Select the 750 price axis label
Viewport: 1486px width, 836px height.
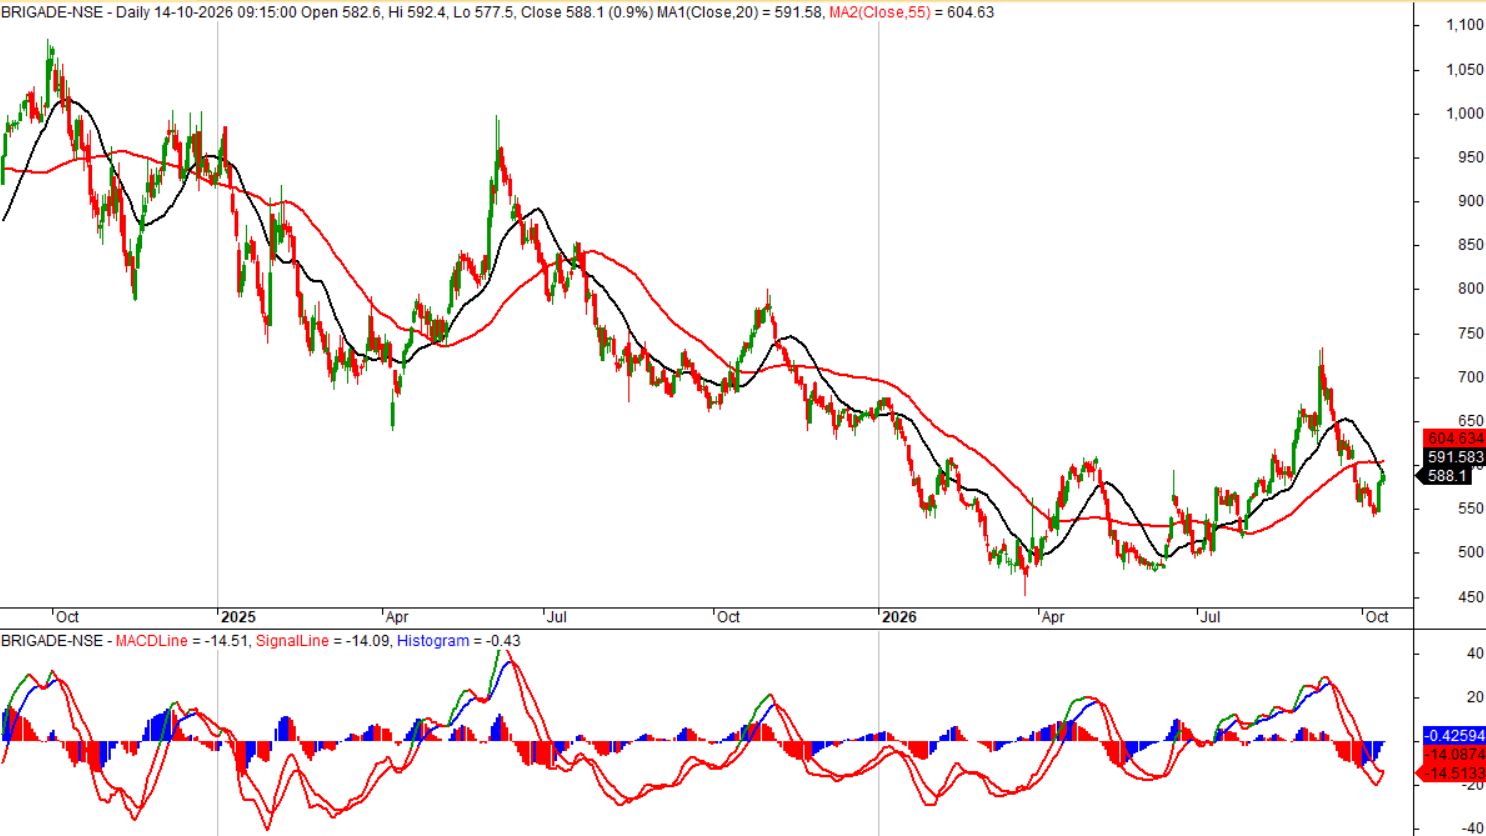[x=1471, y=334]
